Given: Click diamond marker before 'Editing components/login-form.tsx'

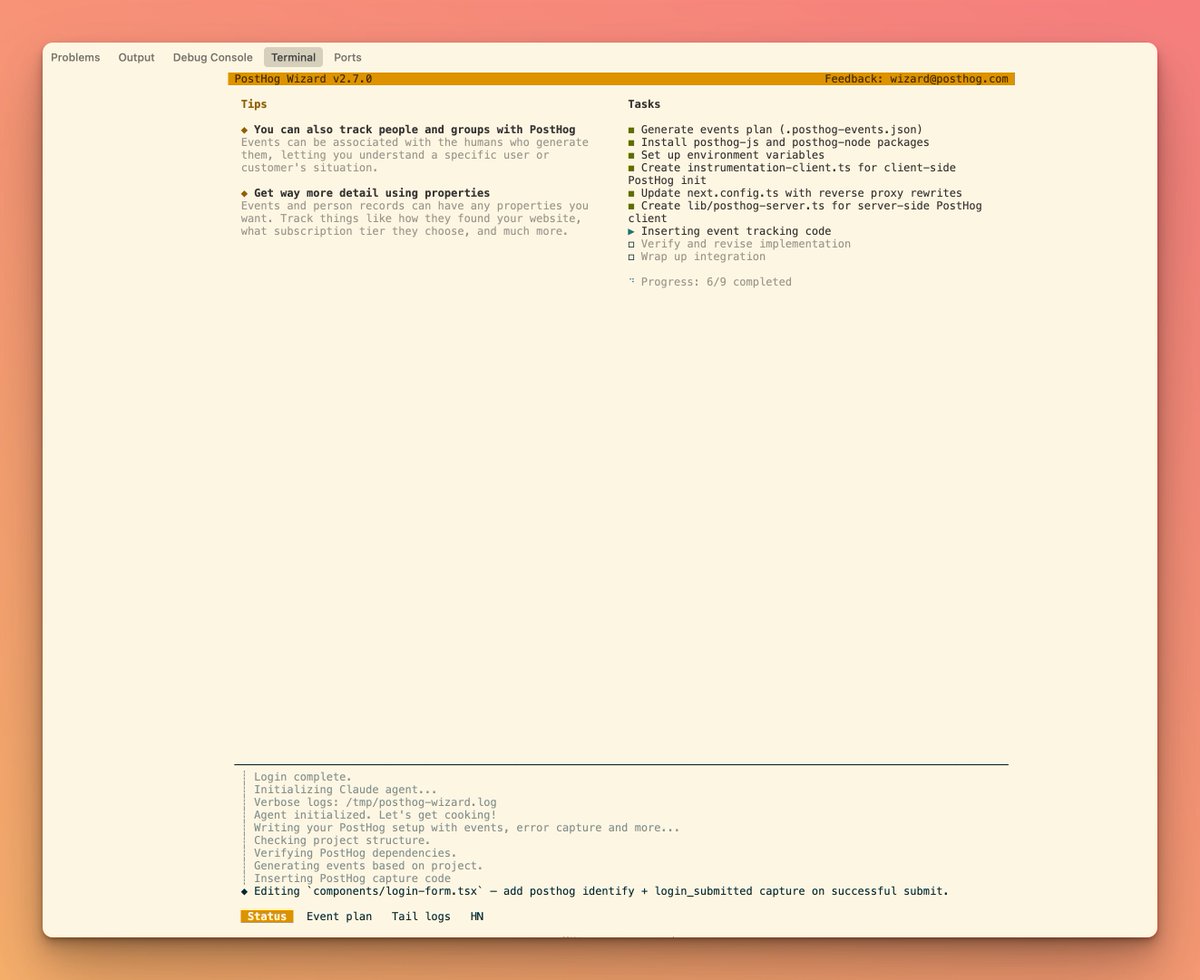Looking at the screenshot, I should (x=244, y=891).
